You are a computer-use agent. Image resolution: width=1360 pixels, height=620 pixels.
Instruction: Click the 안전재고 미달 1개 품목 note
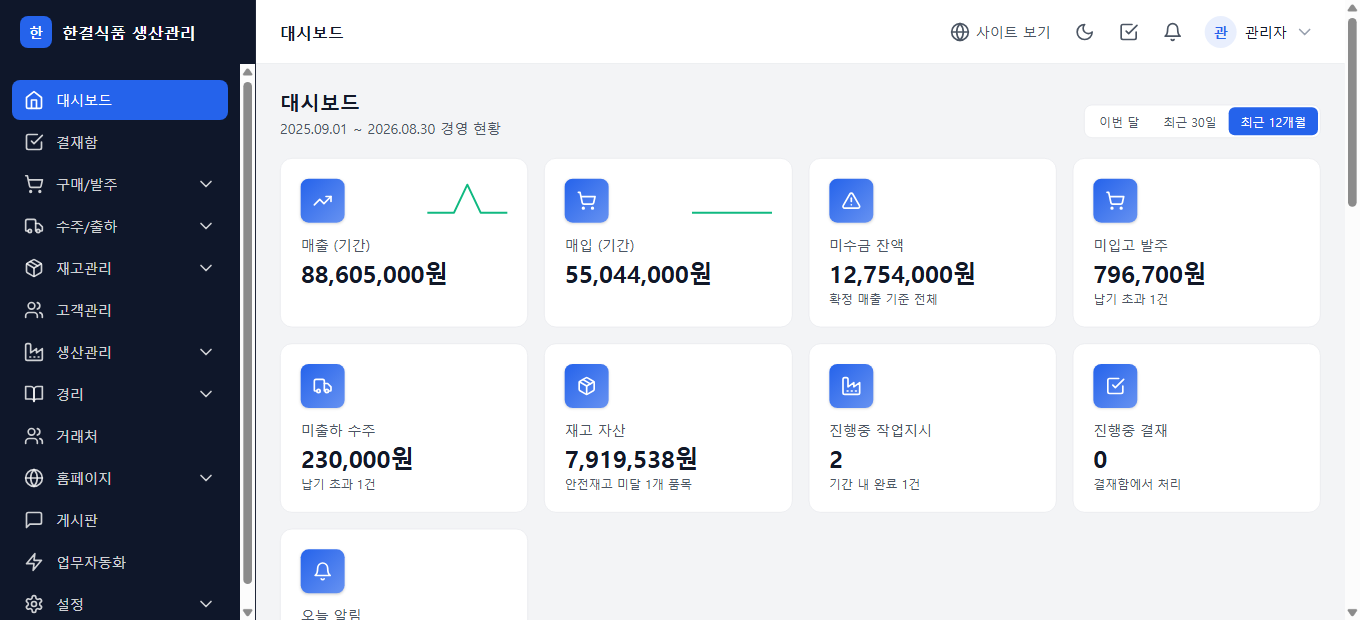pyautogui.click(x=628, y=484)
